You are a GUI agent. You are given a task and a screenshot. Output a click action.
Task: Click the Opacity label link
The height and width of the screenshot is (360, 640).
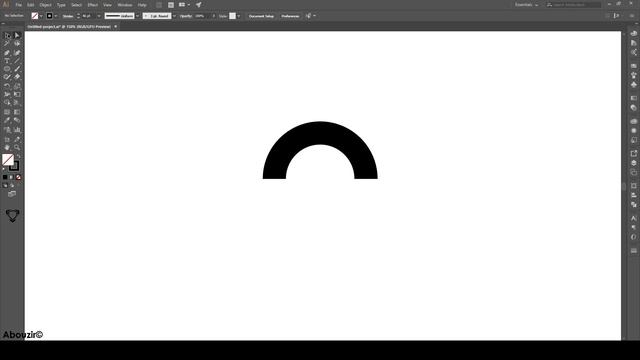186,16
